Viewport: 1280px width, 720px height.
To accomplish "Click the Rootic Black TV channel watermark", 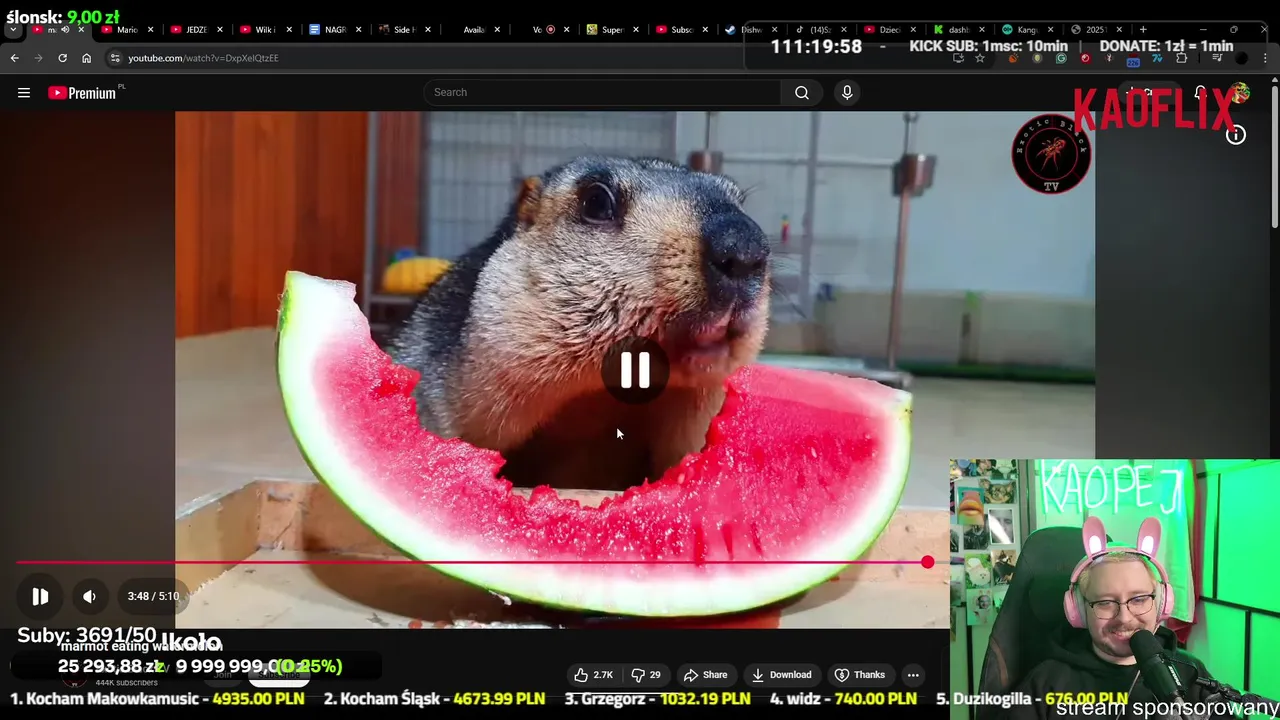I will click(1051, 153).
